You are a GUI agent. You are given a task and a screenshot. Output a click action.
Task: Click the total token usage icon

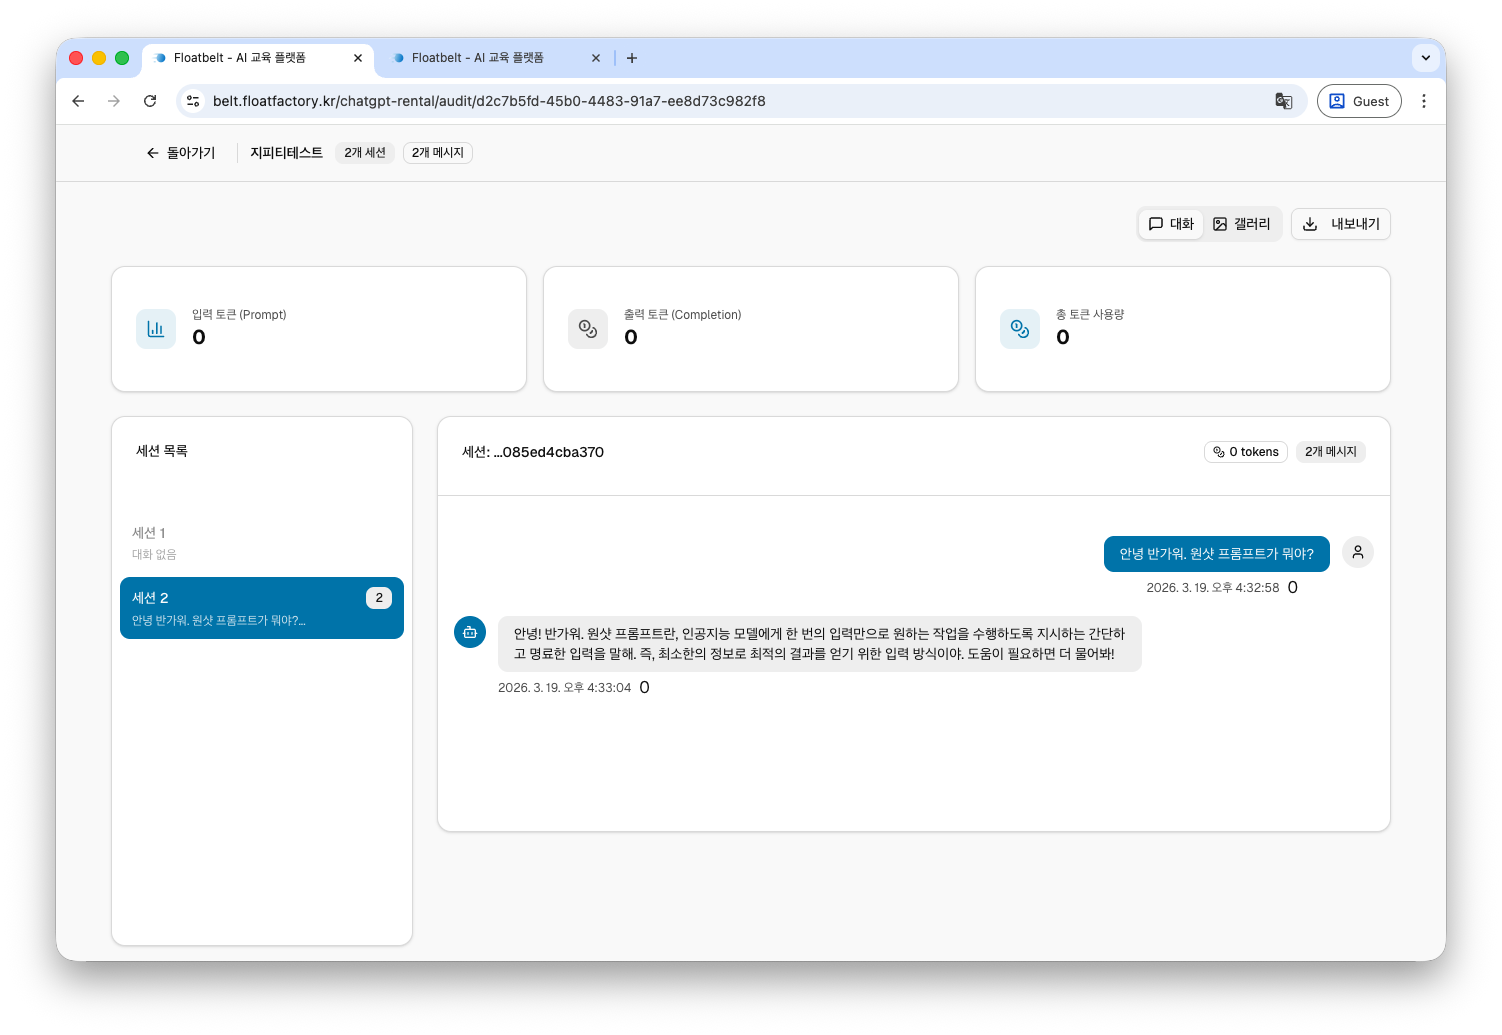[1020, 329]
